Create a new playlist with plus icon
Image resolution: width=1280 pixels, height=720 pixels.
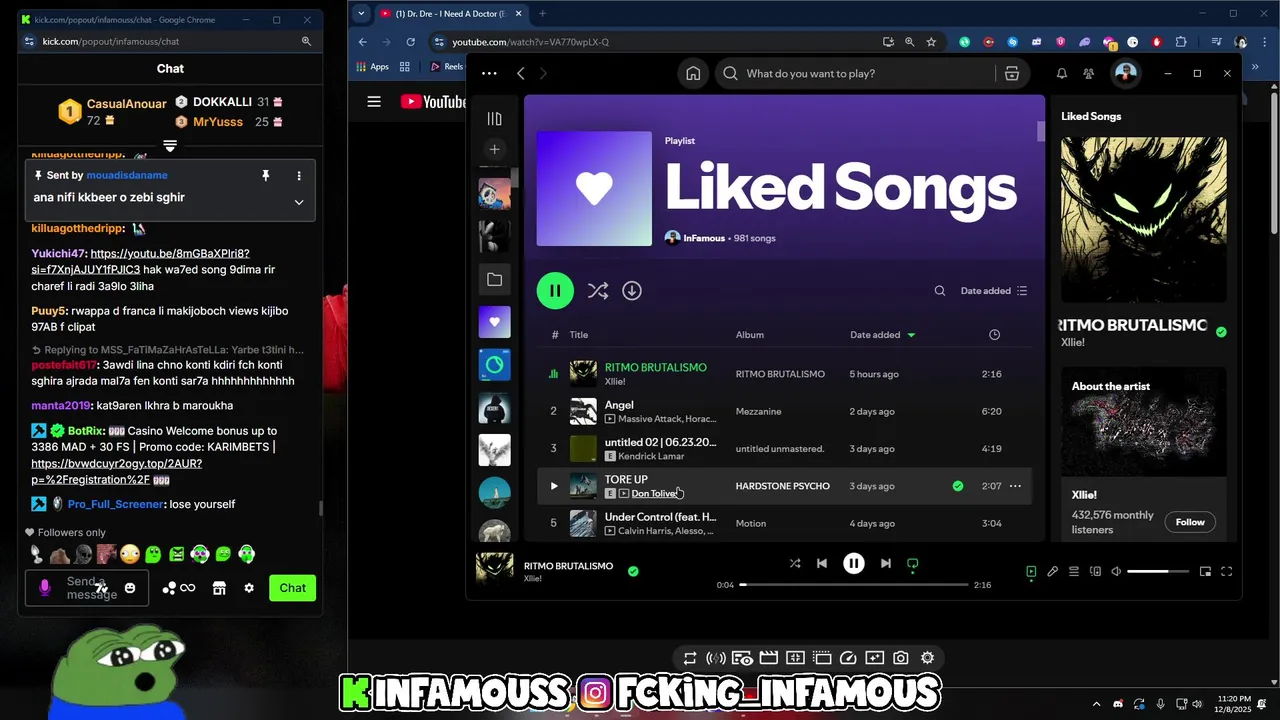click(494, 149)
